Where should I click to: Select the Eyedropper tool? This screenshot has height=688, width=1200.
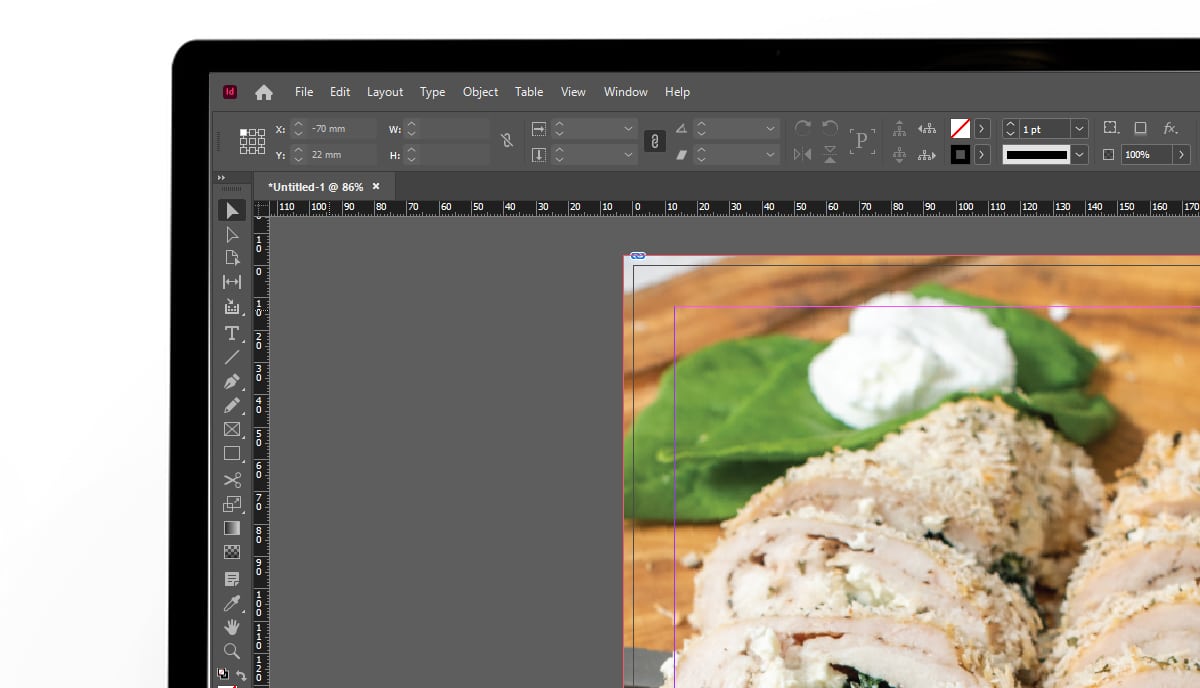coord(232,603)
